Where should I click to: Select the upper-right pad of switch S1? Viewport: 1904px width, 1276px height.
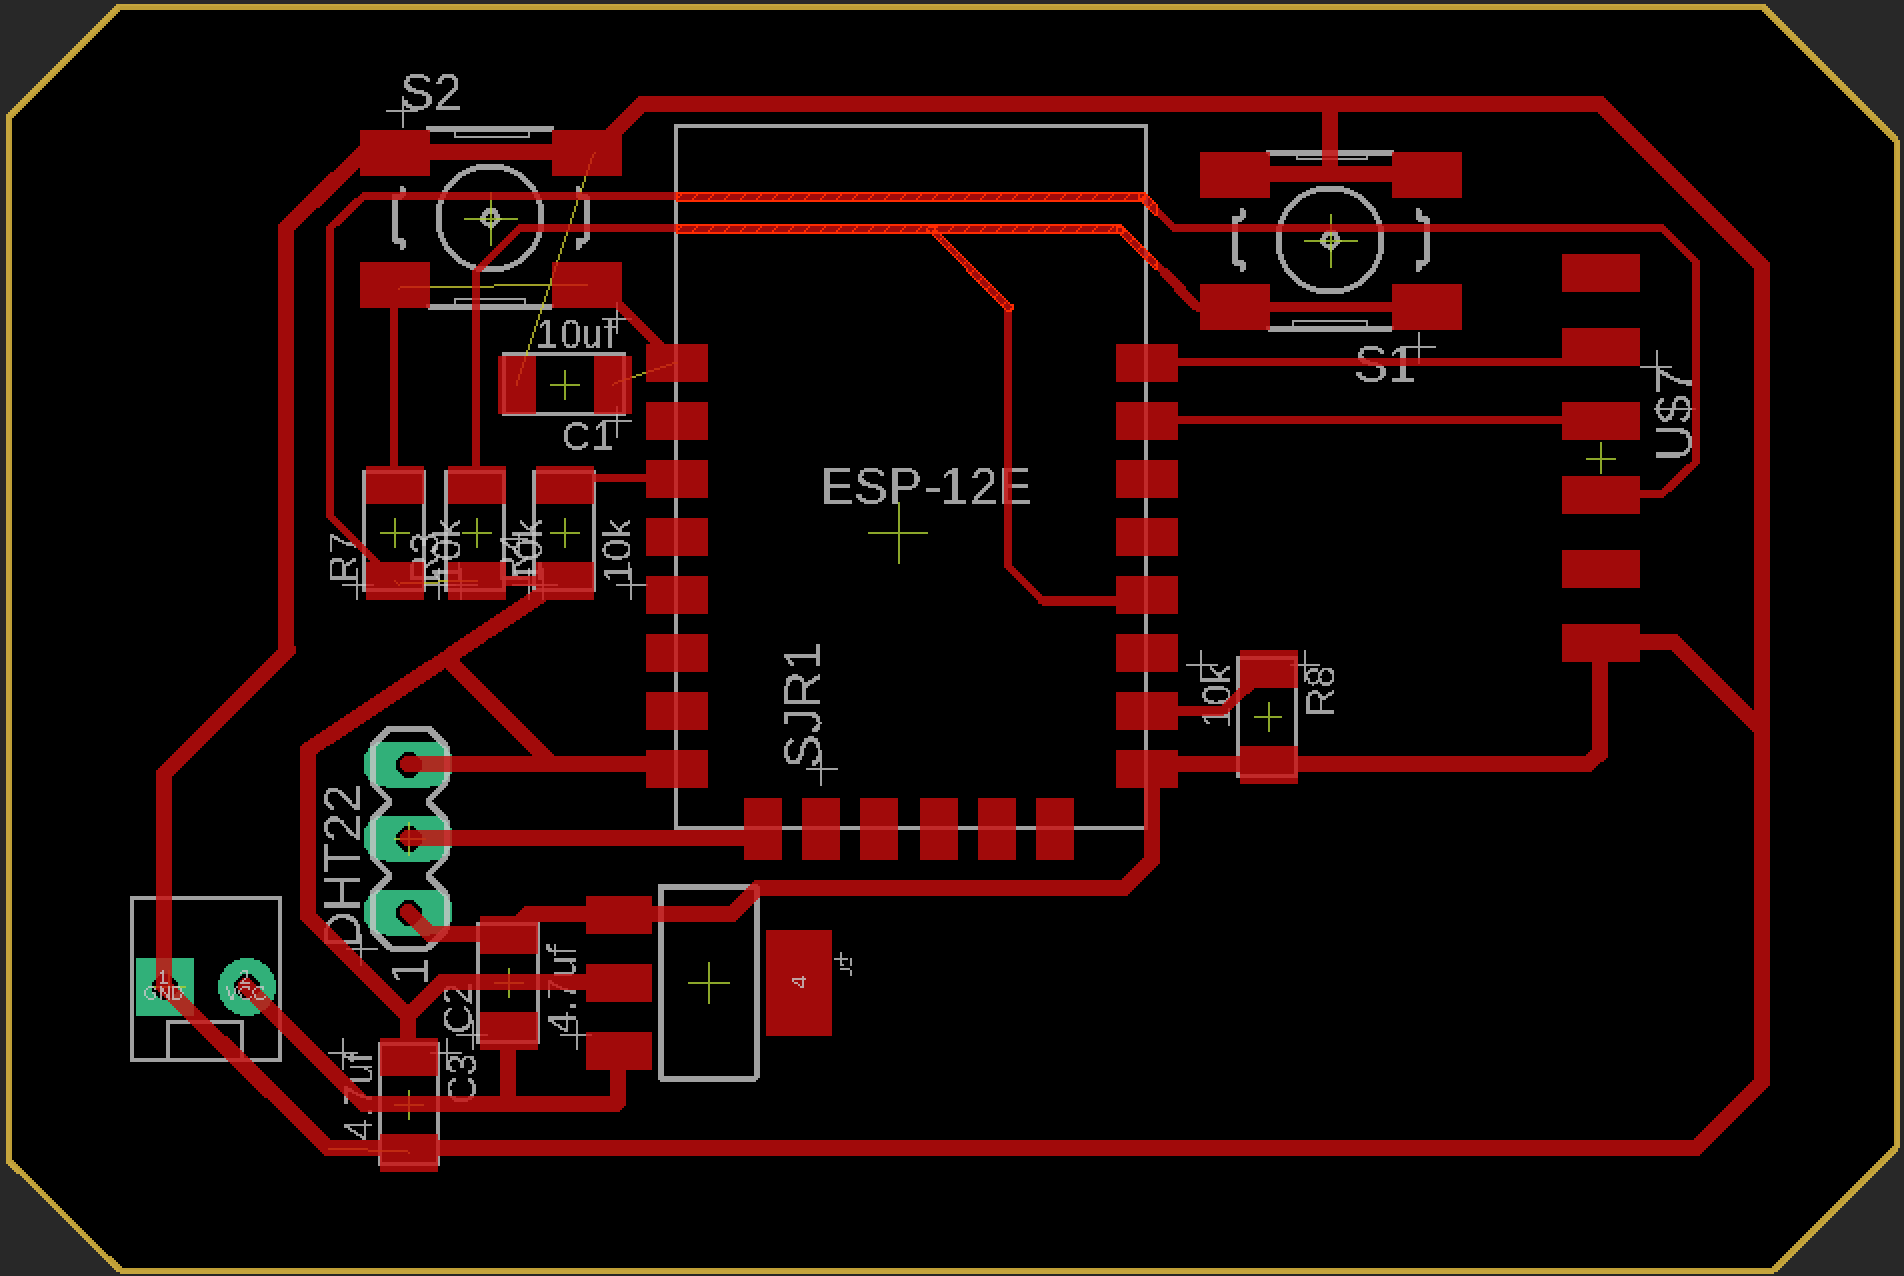[x=1427, y=175]
